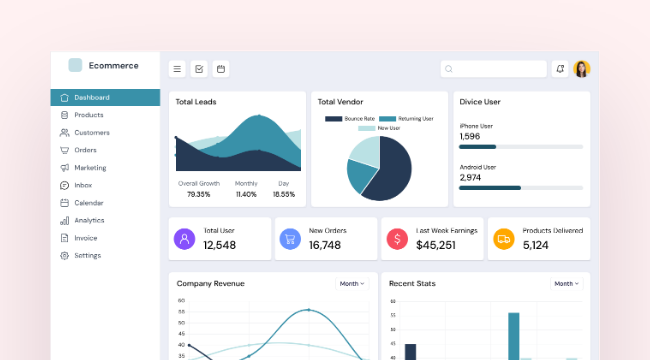Toggle Bounce Rate legend swatch
The image size is (650, 360).
333,119
